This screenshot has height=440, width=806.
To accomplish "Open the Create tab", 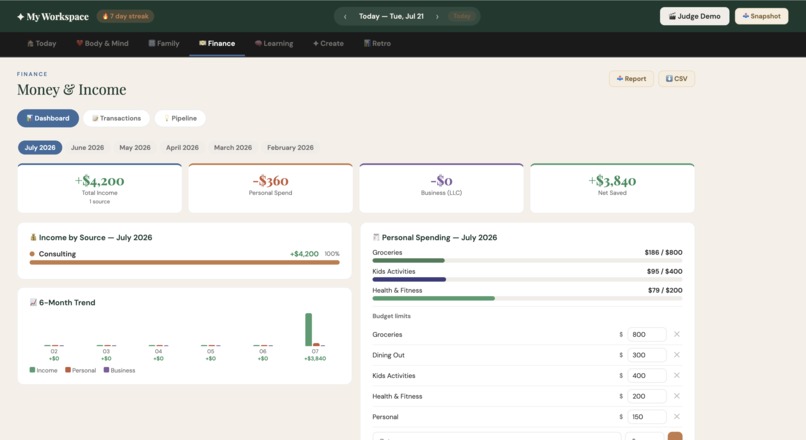I will (x=328, y=44).
